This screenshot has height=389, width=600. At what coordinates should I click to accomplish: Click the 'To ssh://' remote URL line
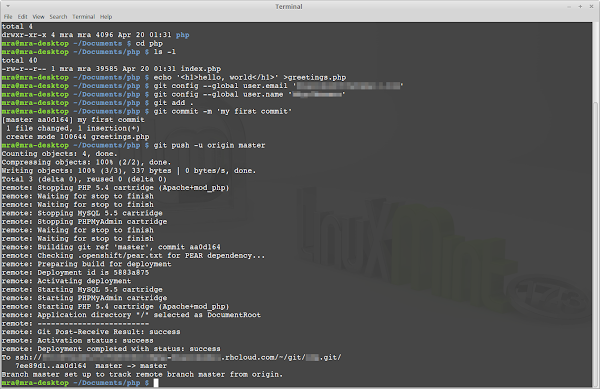171,357
